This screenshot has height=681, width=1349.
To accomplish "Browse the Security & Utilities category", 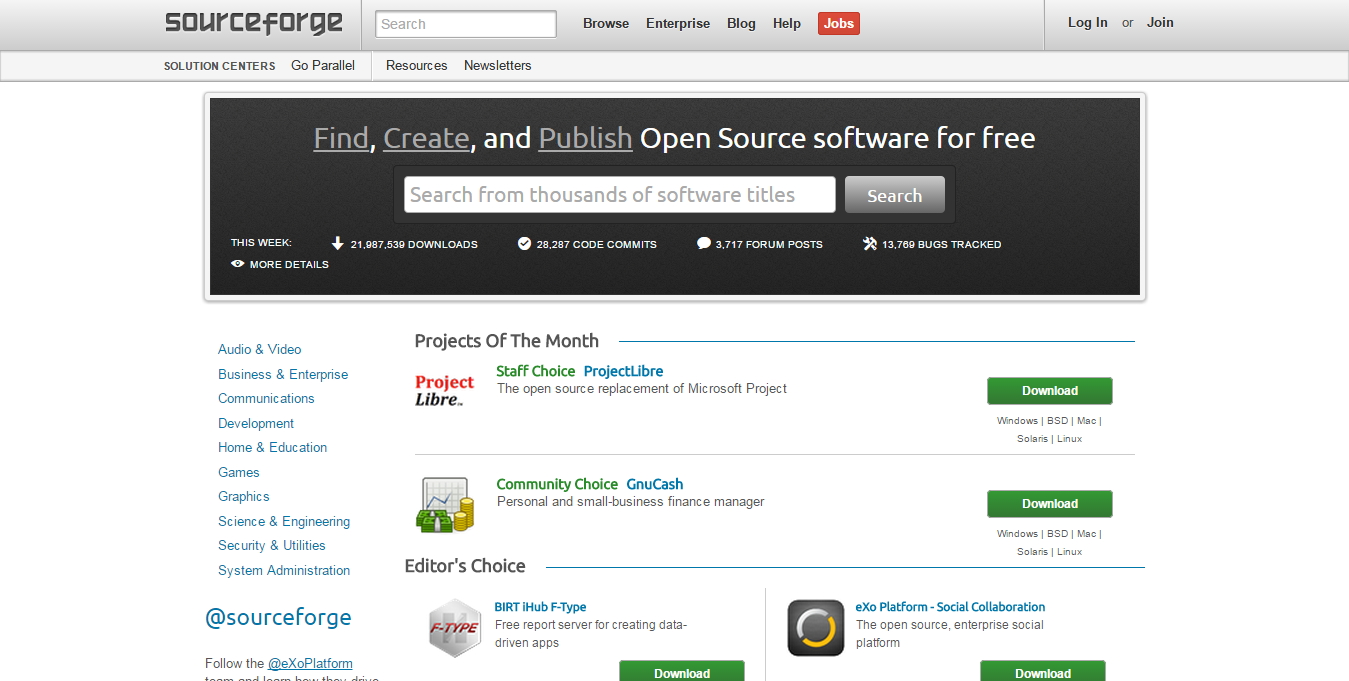I will click(272, 546).
